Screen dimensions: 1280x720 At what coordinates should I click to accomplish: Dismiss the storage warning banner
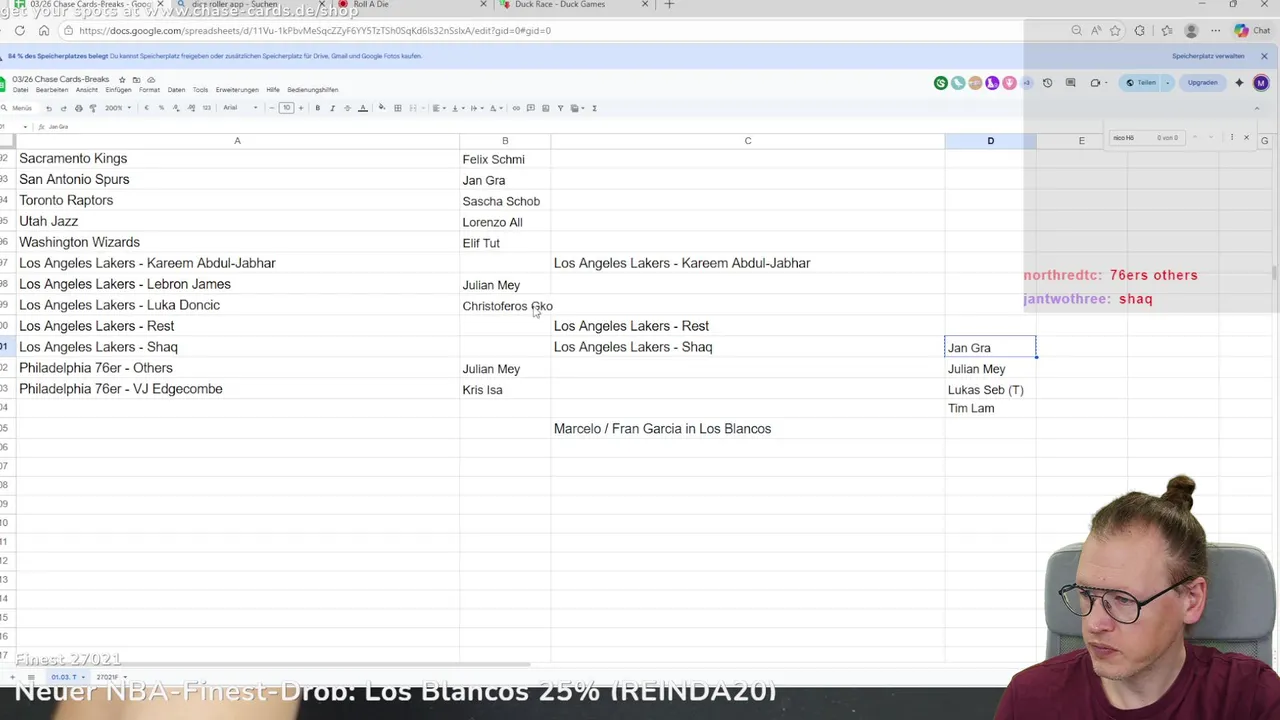tap(1264, 56)
